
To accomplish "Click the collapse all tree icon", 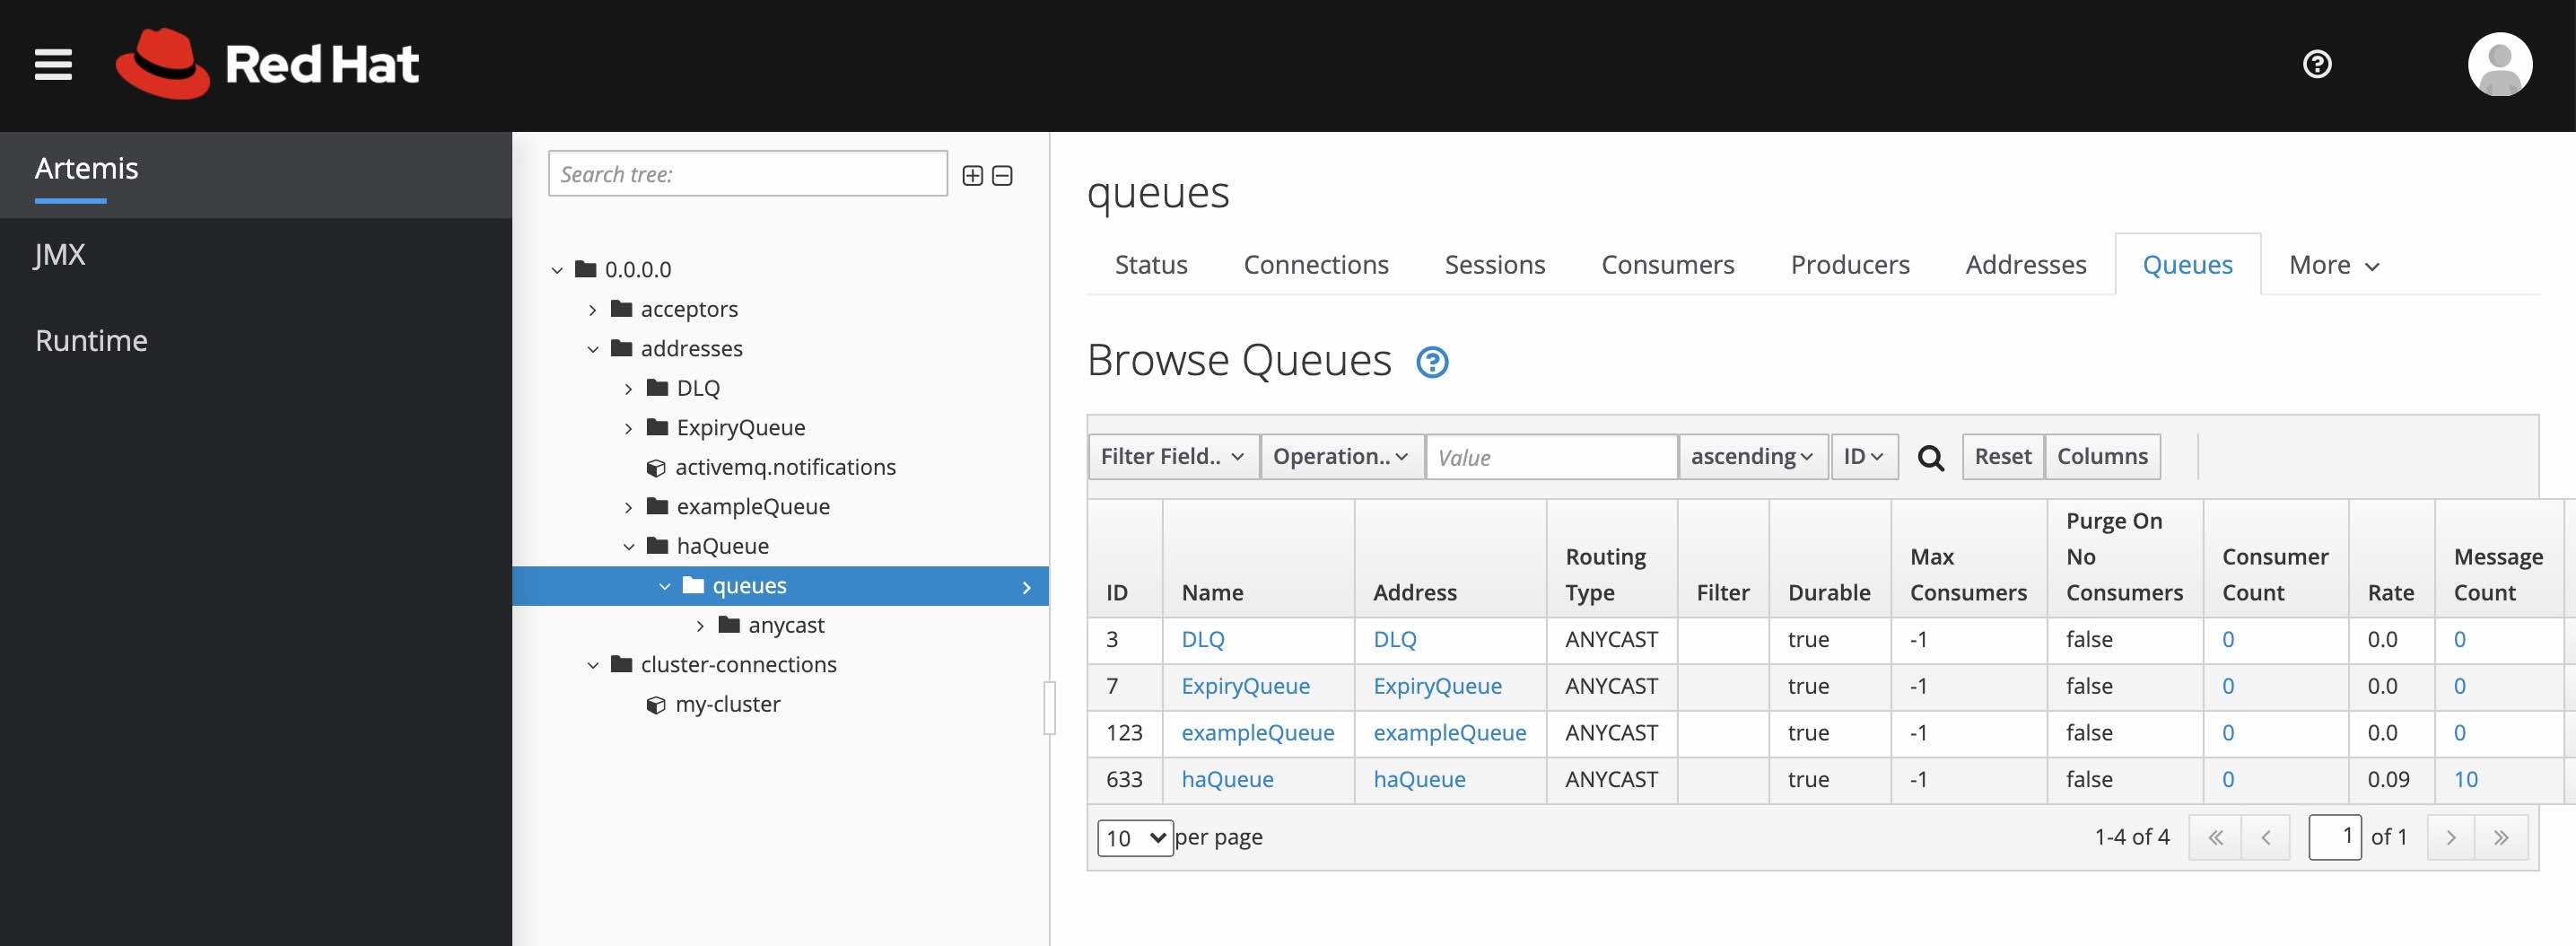I will [x=1002, y=176].
